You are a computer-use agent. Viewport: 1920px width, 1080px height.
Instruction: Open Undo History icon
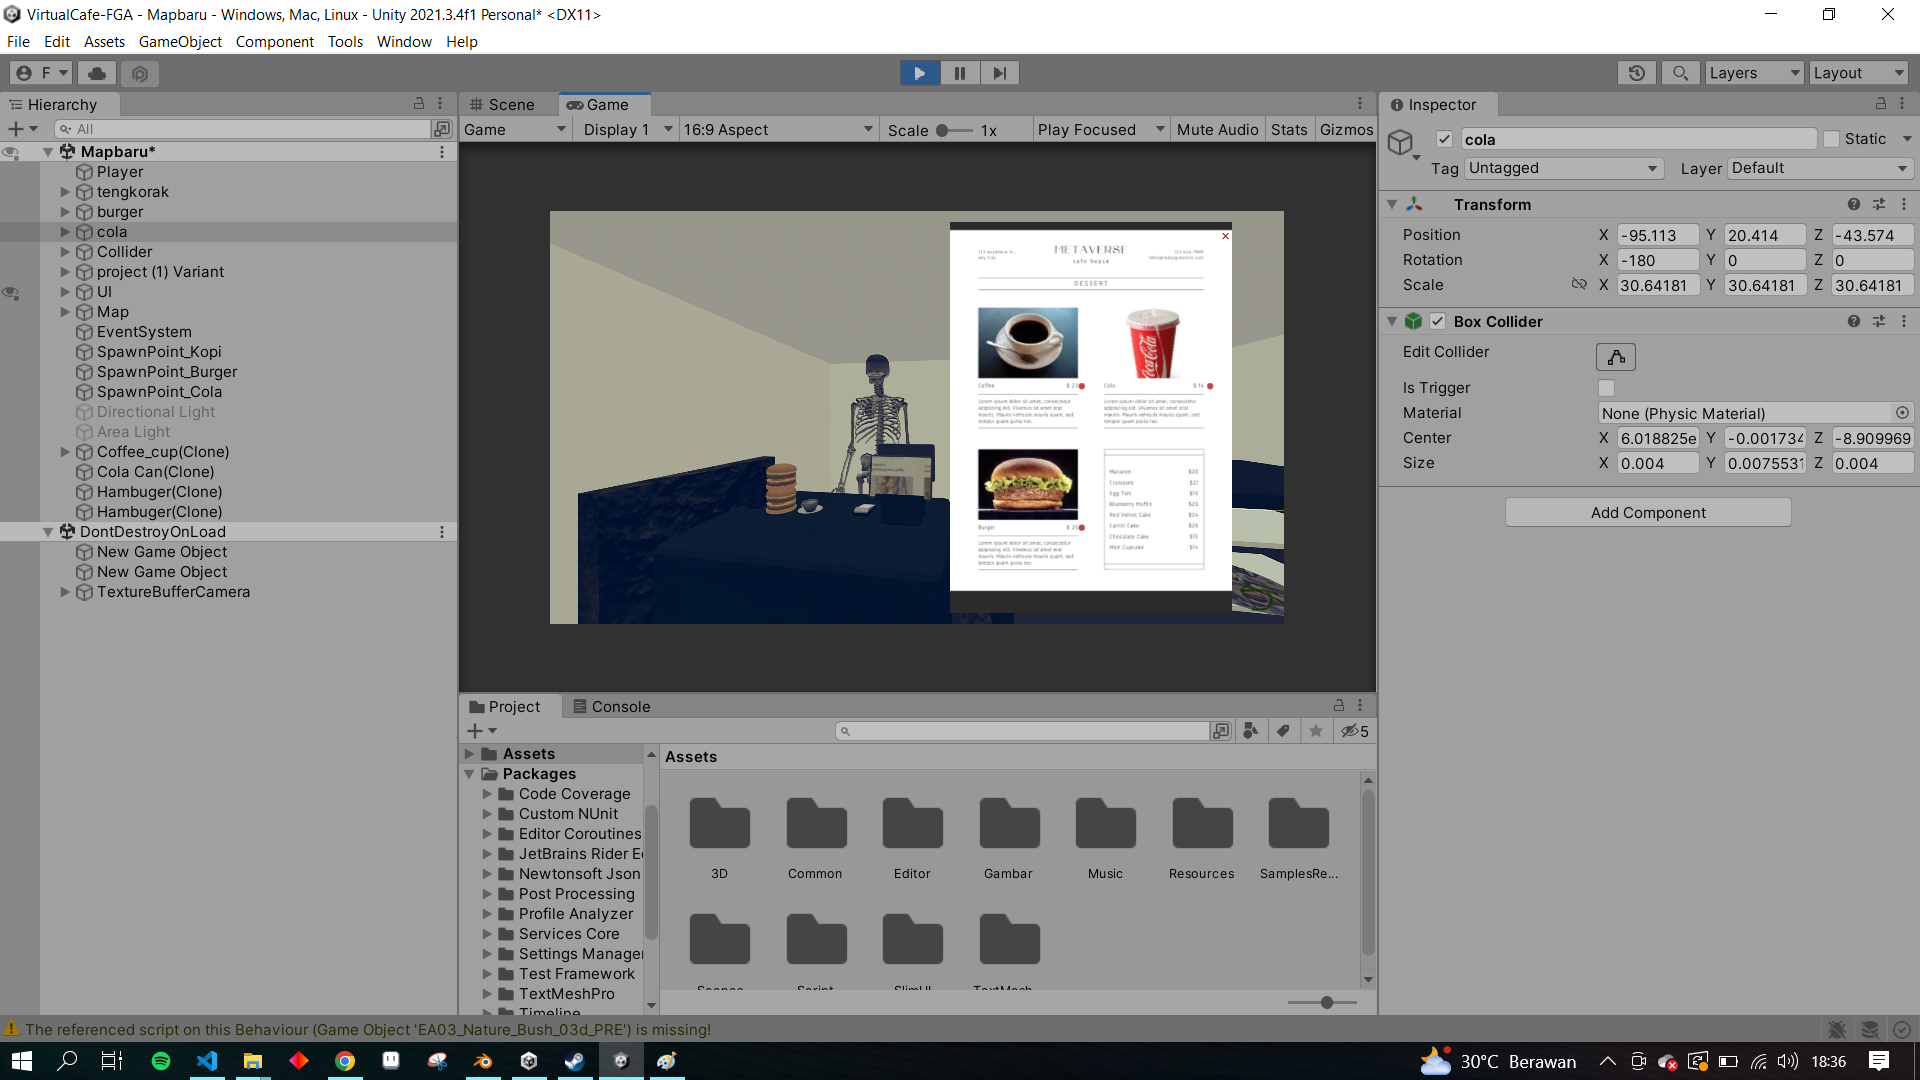pos(1637,73)
